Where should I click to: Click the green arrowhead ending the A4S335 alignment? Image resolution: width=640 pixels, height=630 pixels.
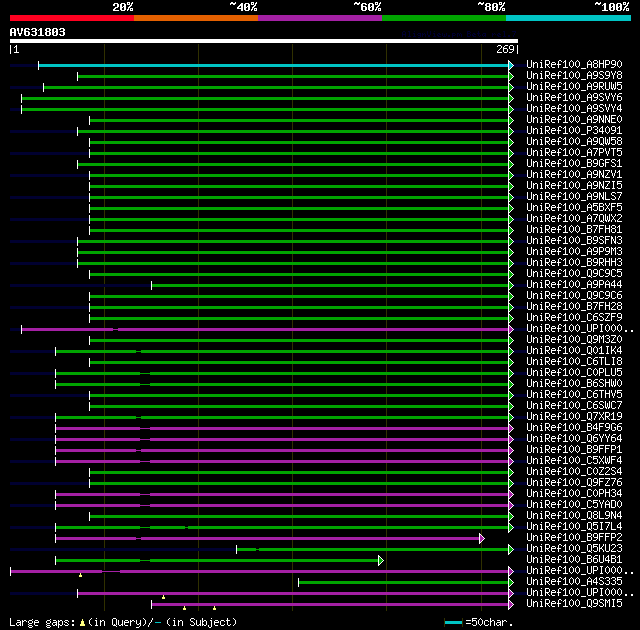[511, 583]
